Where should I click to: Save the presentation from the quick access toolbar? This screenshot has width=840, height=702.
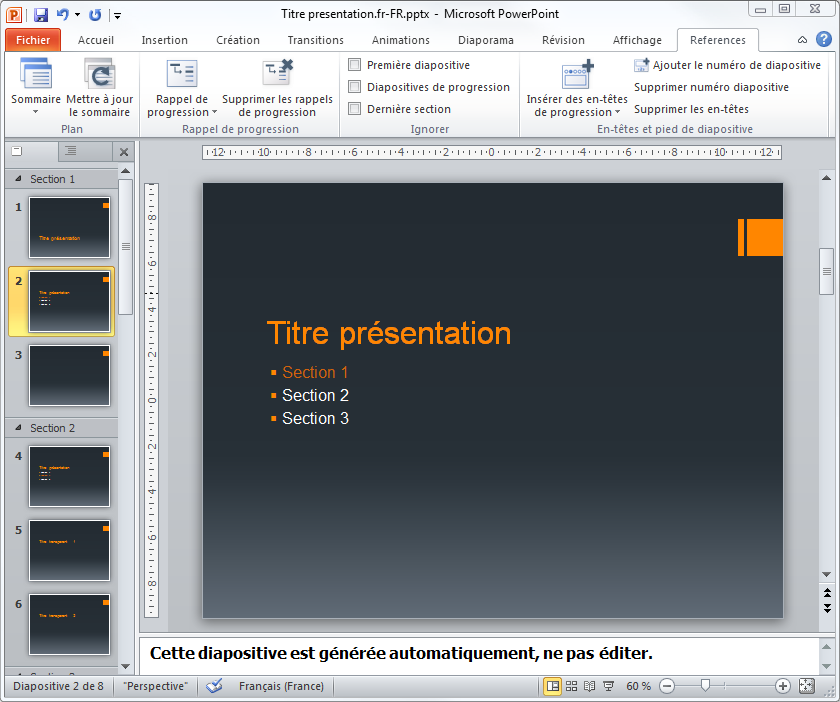(41, 14)
